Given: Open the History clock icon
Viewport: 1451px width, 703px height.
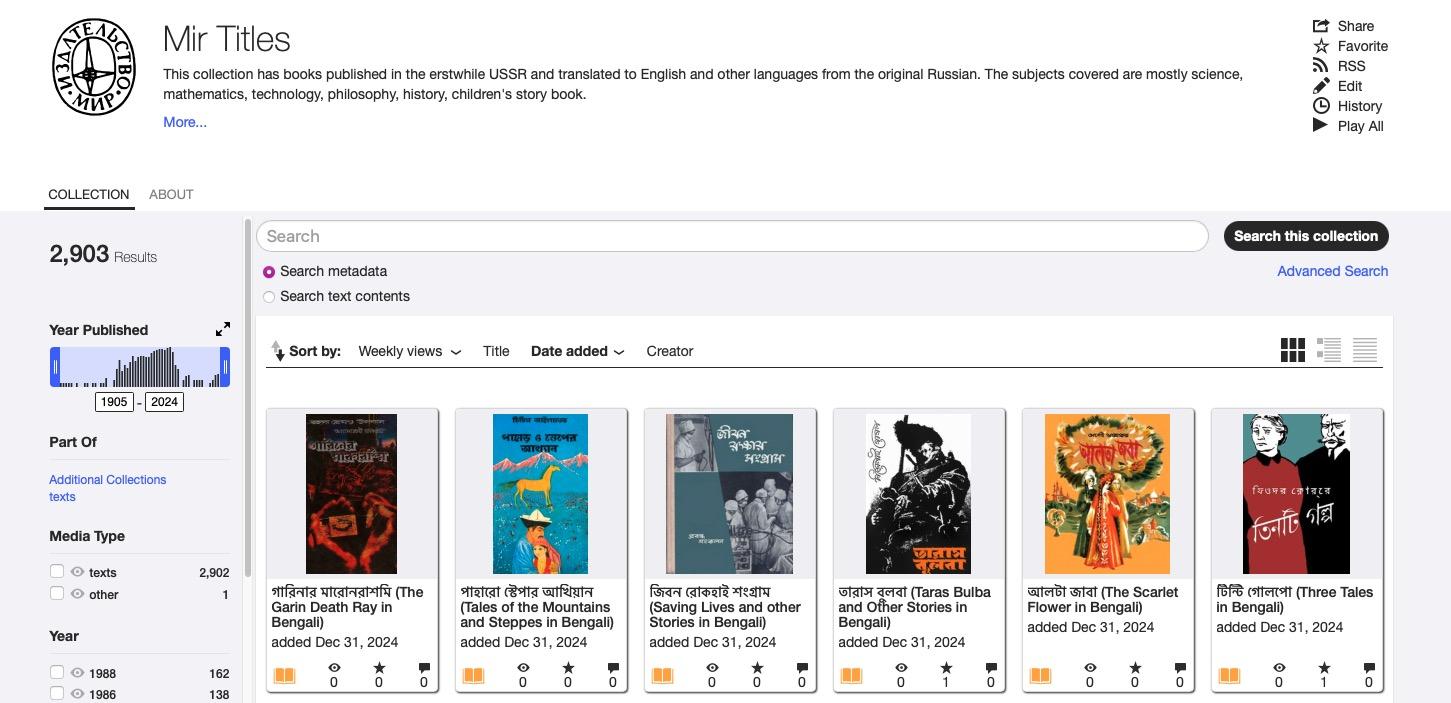Looking at the screenshot, I should click(x=1321, y=106).
